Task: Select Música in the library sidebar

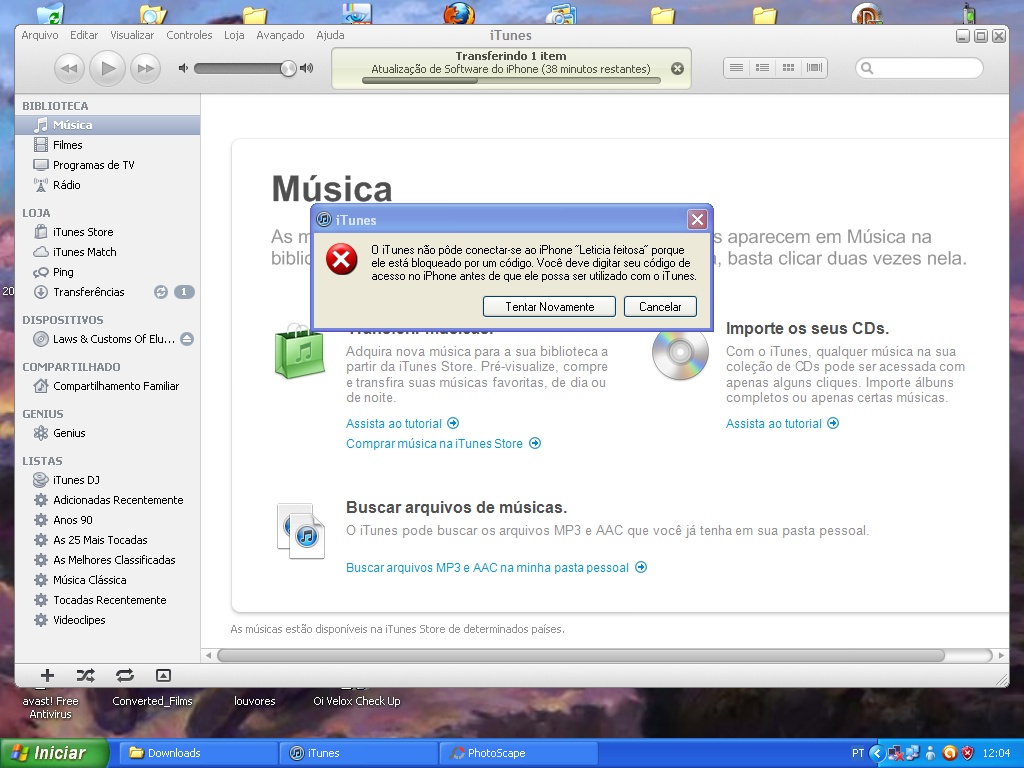Action: point(108,125)
